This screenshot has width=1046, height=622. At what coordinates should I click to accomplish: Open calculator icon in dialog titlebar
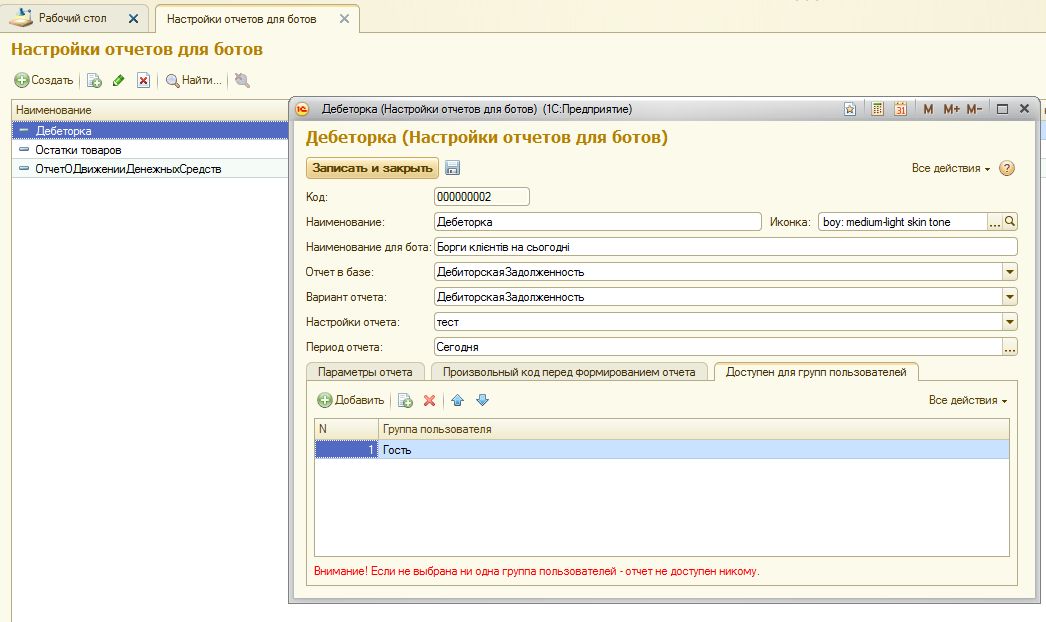pyautogui.click(x=878, y=109)
